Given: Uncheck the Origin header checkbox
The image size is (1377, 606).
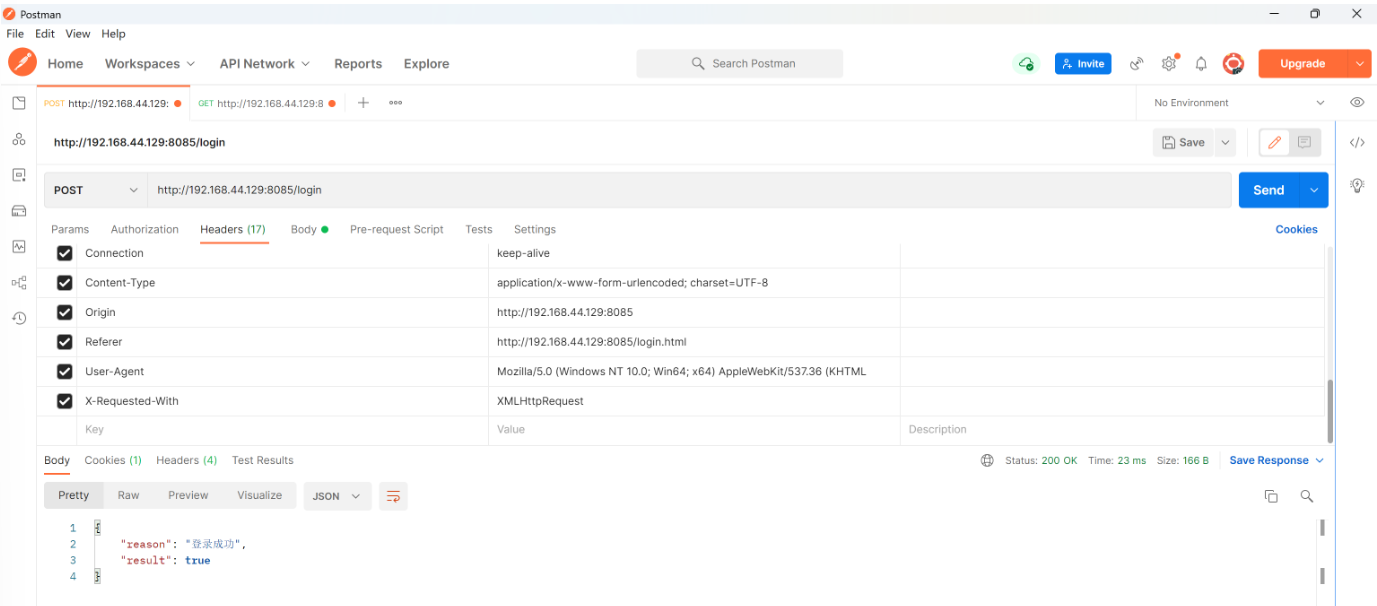Looking at the screenshot, I should (65, 312).
